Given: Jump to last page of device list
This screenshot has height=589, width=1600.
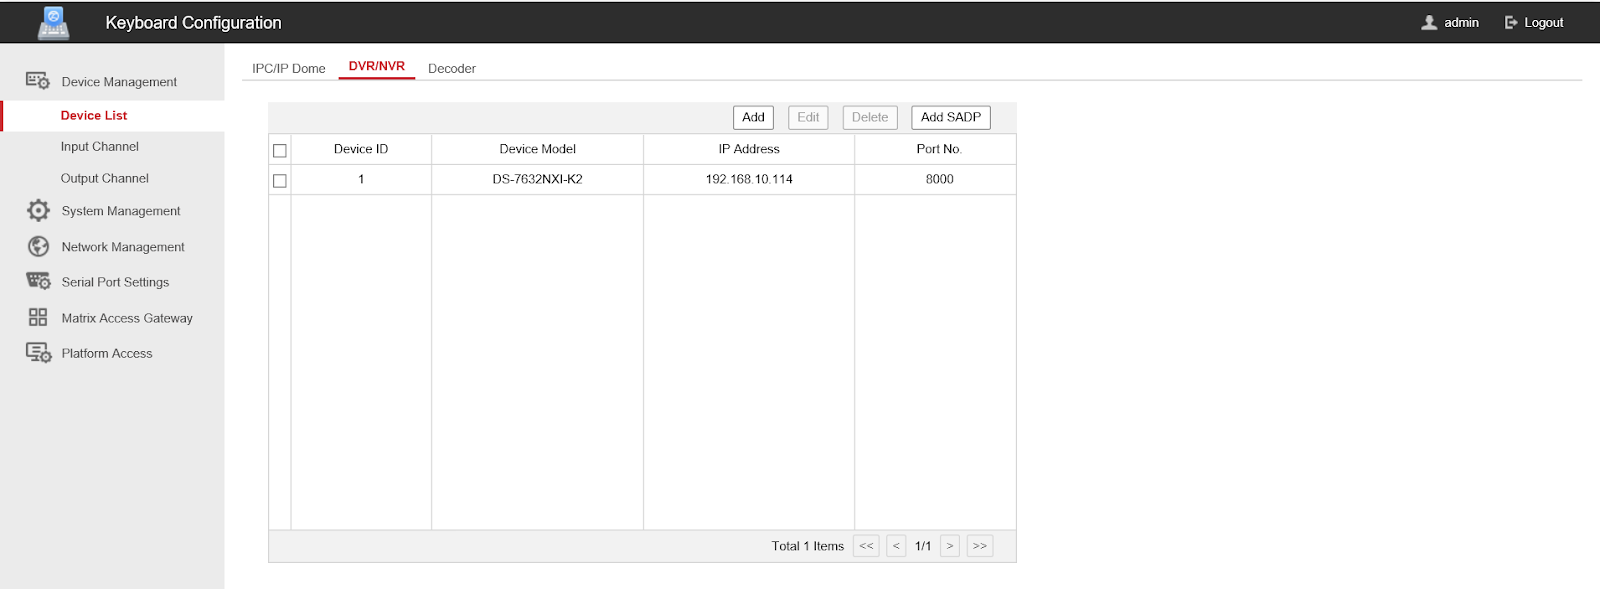Looking at the screenshot, I should [x=979, y=546].
